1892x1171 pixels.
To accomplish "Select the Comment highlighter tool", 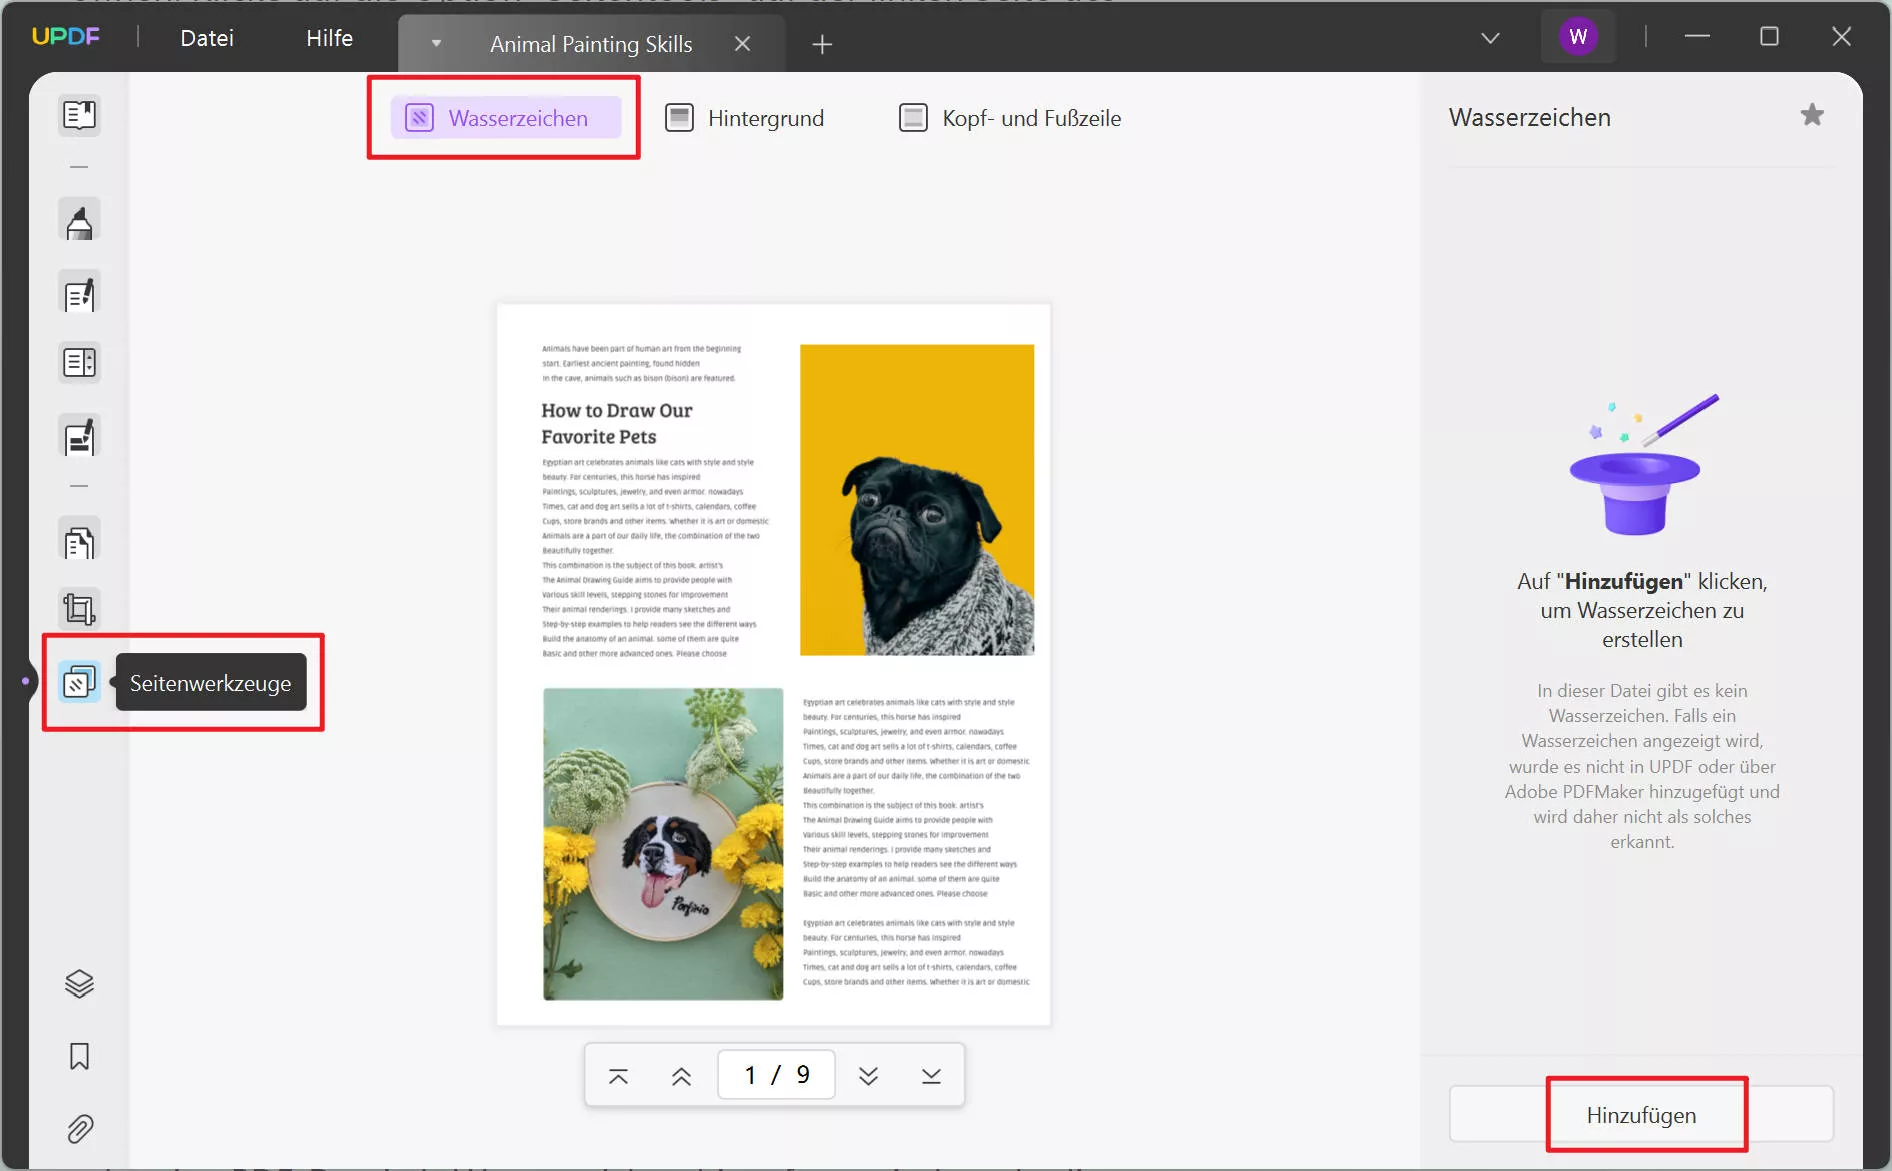I will click(x=79, y=221).
